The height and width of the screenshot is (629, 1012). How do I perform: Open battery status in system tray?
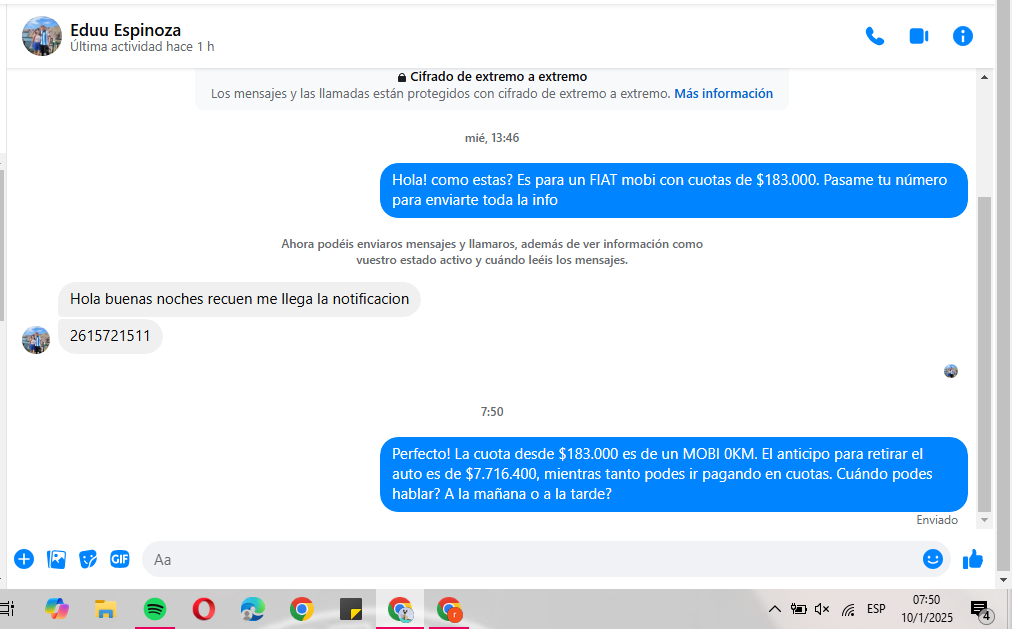click(798, 609)
